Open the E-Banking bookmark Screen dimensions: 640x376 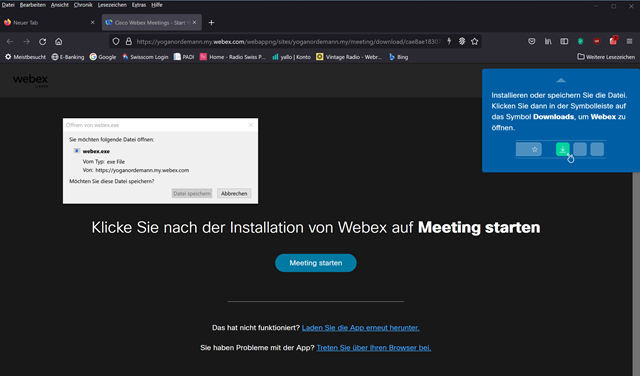point(68,57)
